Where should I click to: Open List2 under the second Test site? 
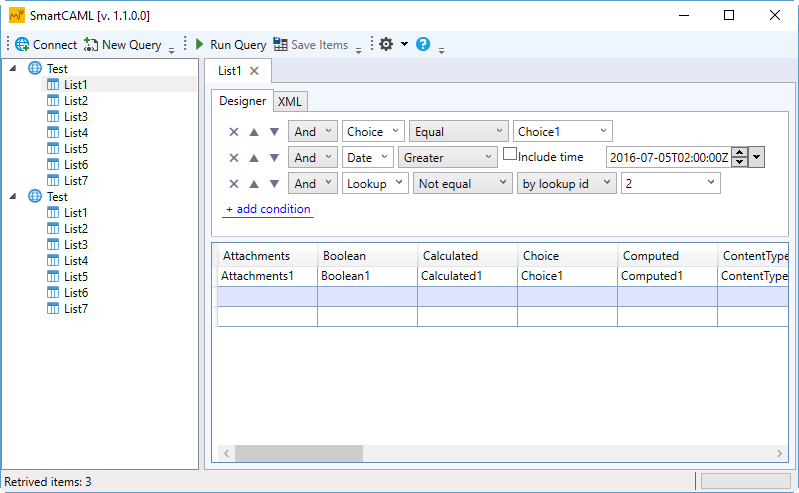pyautogui.click(x=75, y=228)
